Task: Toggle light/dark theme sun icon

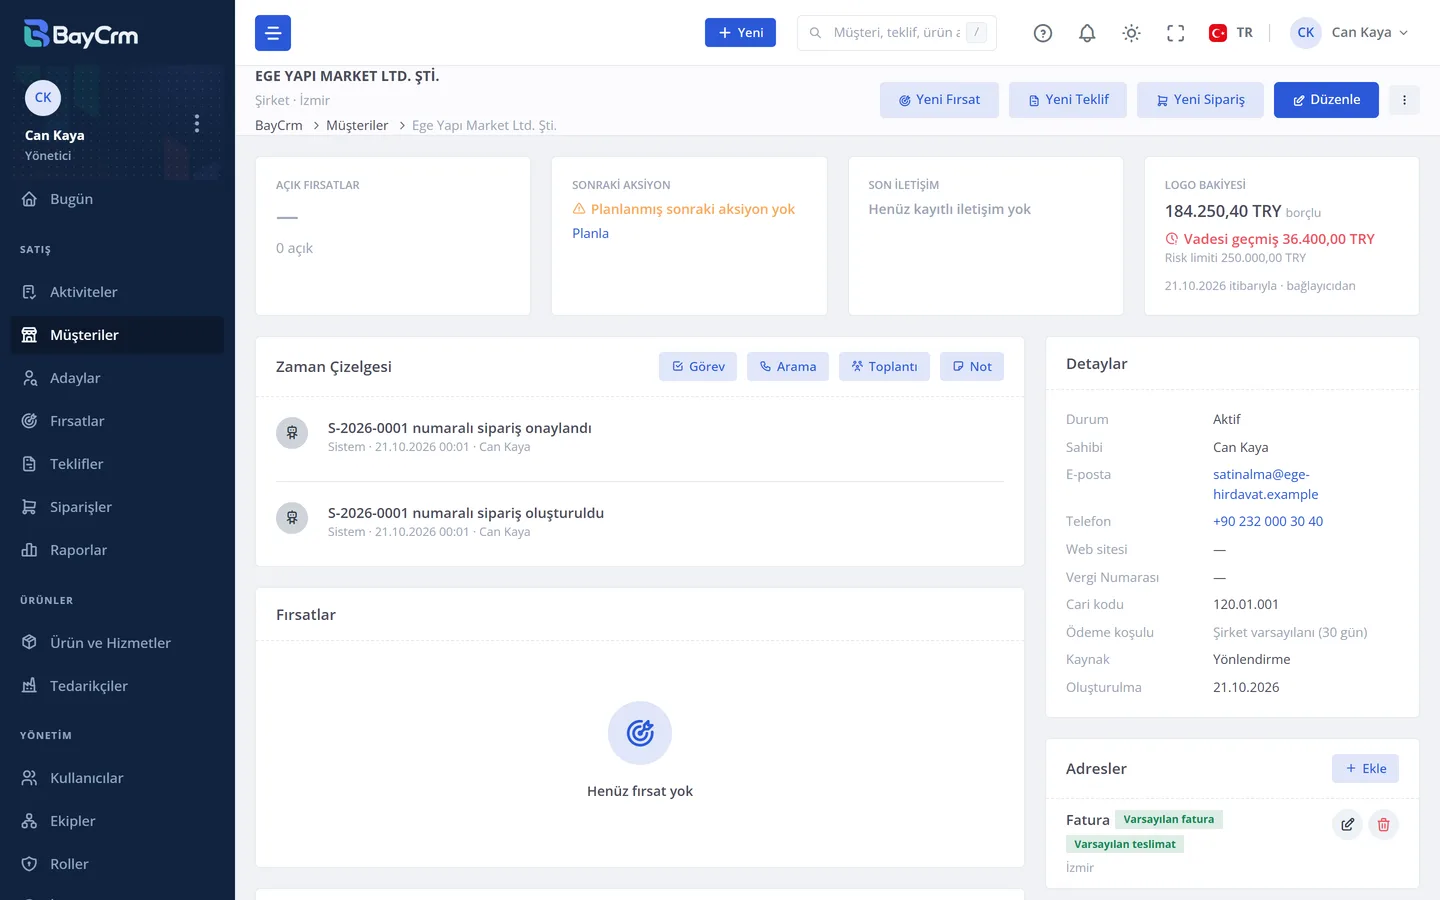Action: 1131,33
